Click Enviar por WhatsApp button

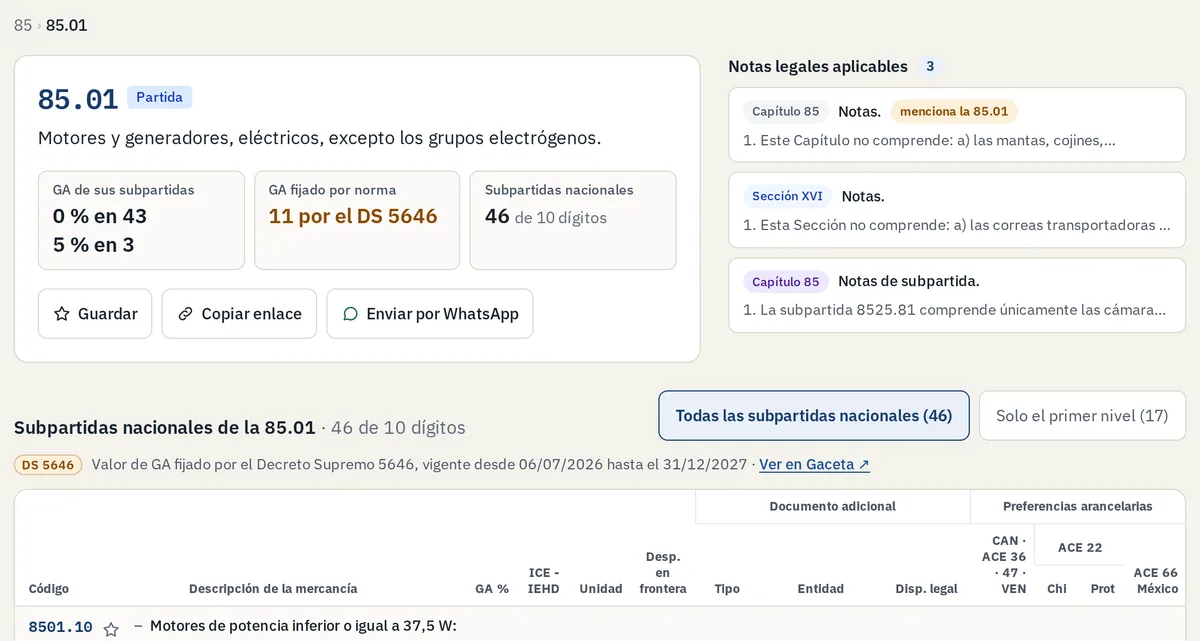430,314
